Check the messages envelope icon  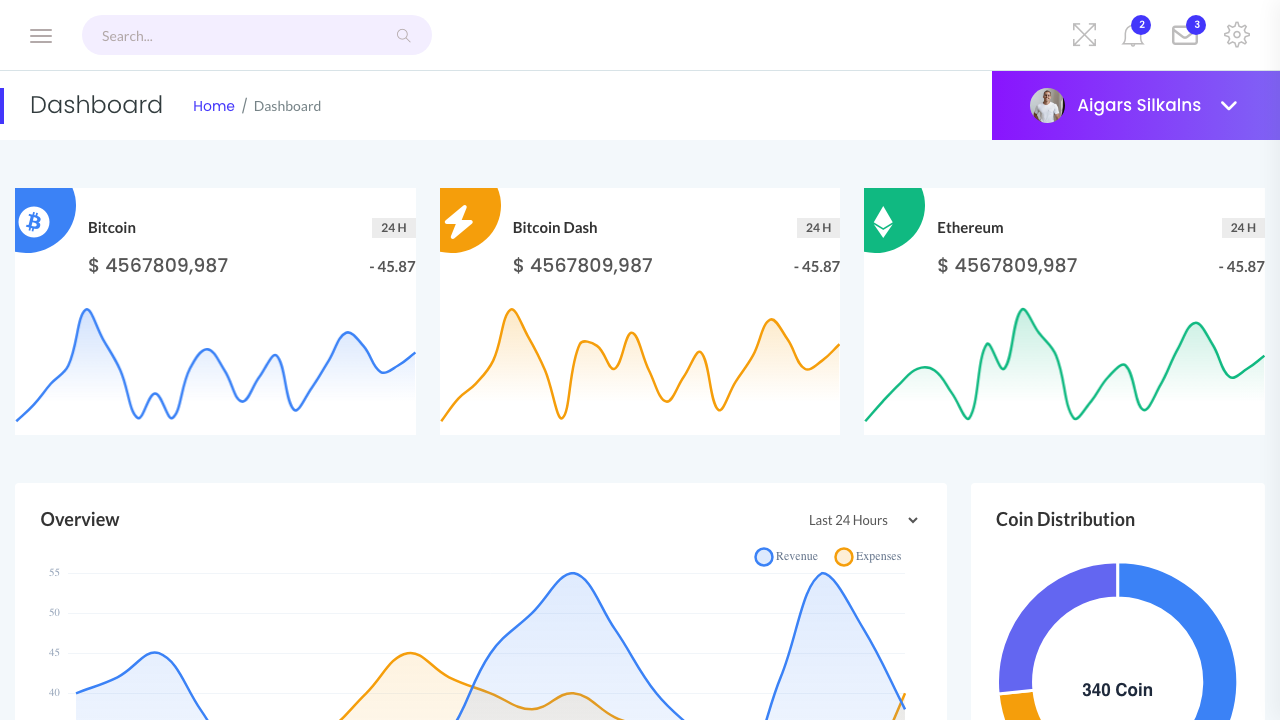click(x=1184, y=36)
